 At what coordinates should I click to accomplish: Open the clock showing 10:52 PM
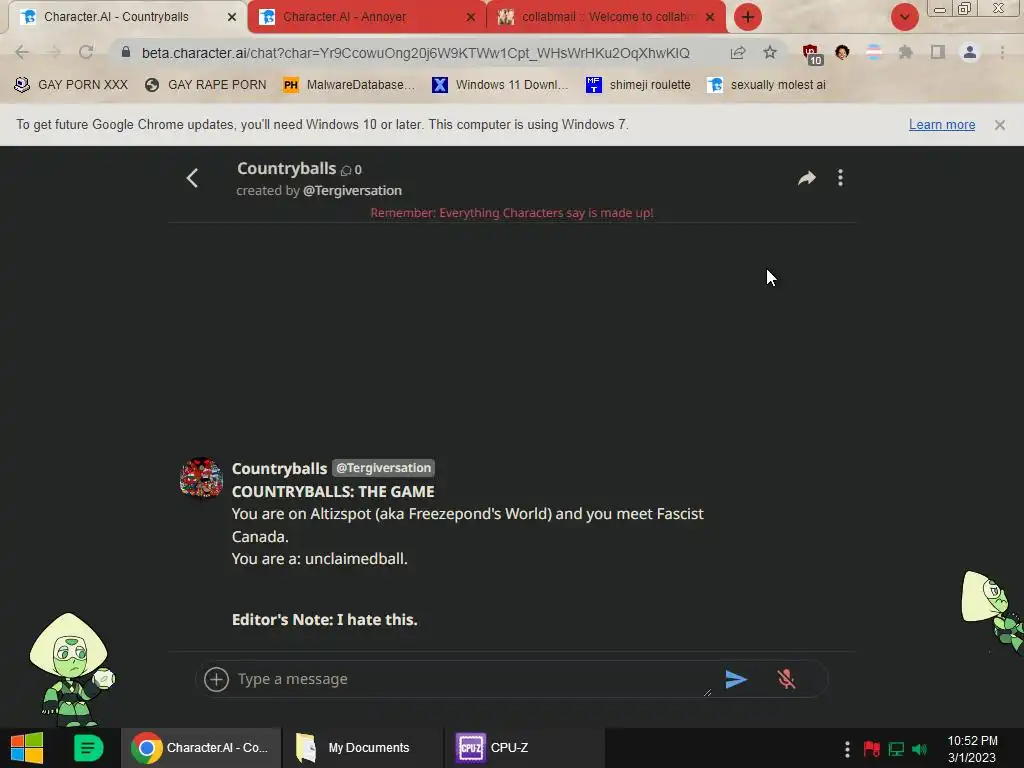coord(972,748)
